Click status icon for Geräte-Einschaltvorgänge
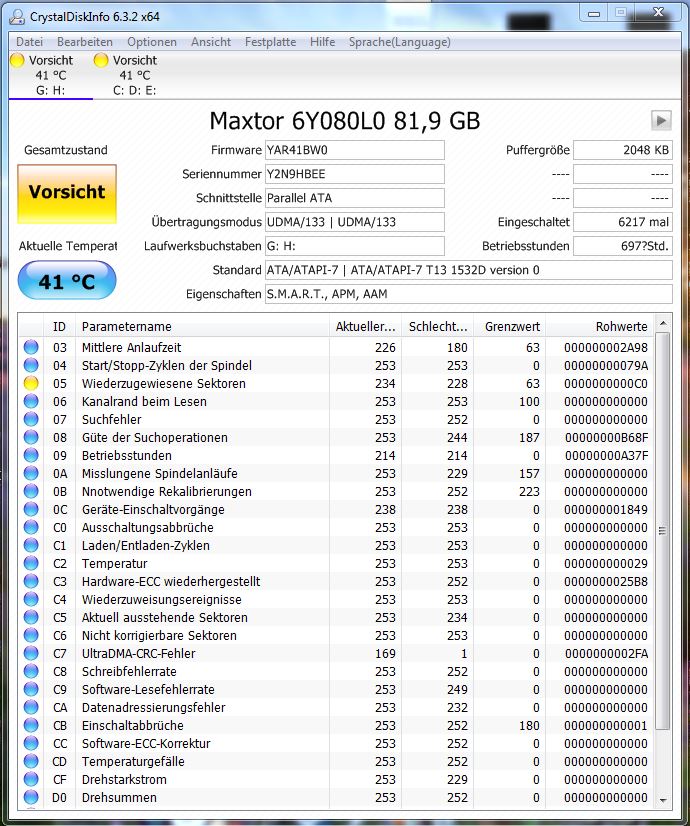 coord(32,509)
